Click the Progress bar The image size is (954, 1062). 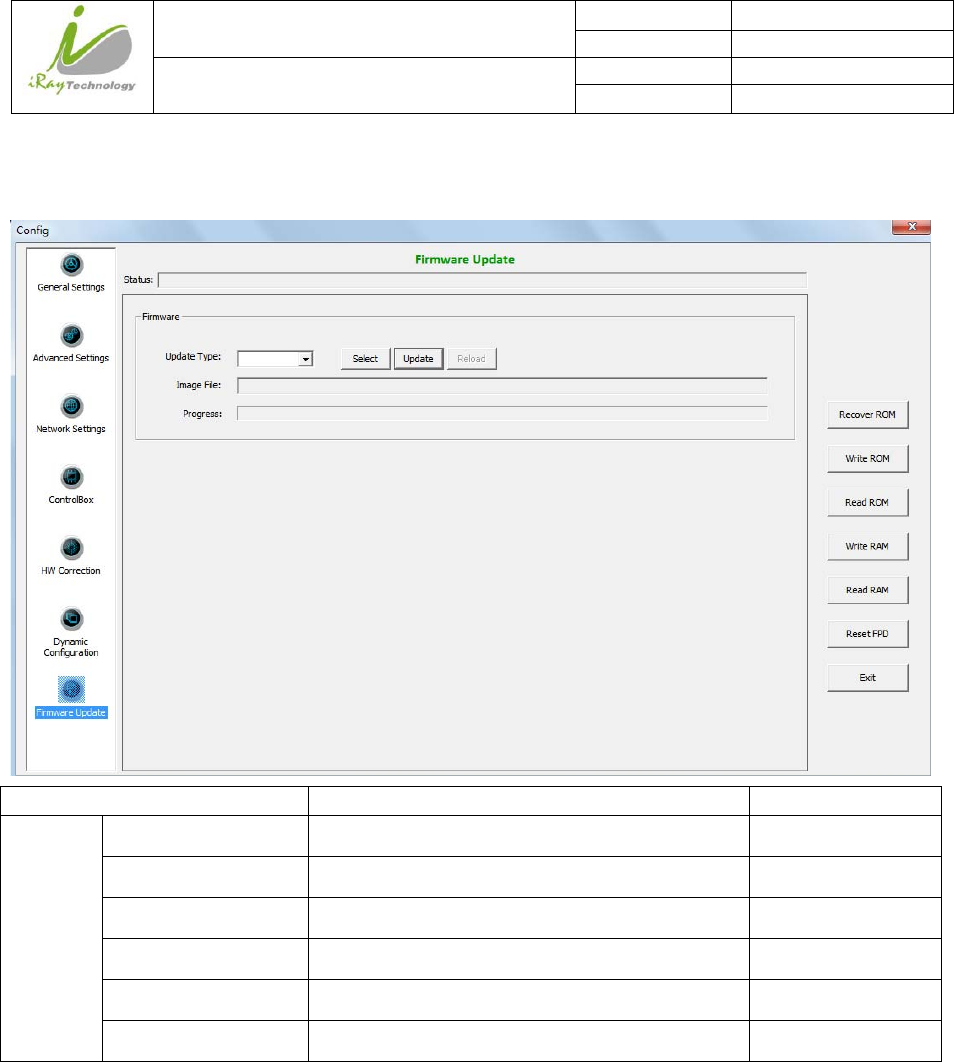point(502,414)
